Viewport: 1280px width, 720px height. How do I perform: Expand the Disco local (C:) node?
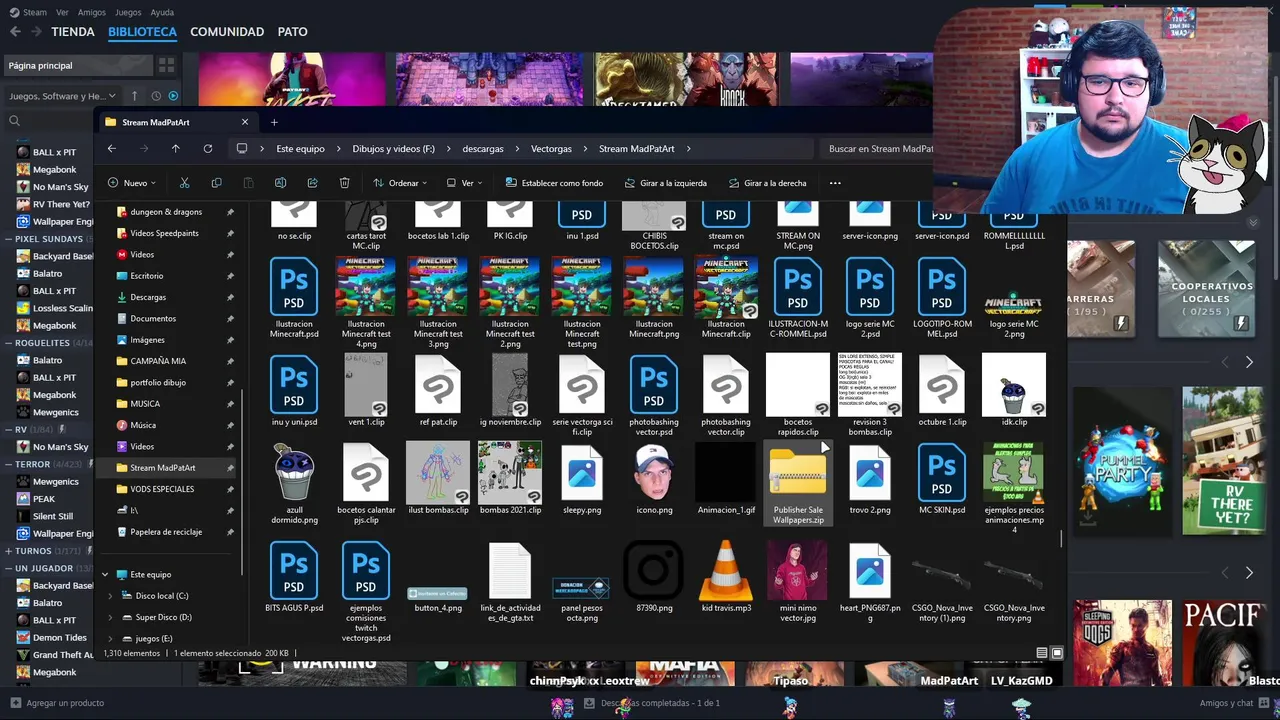pos(110,596)
